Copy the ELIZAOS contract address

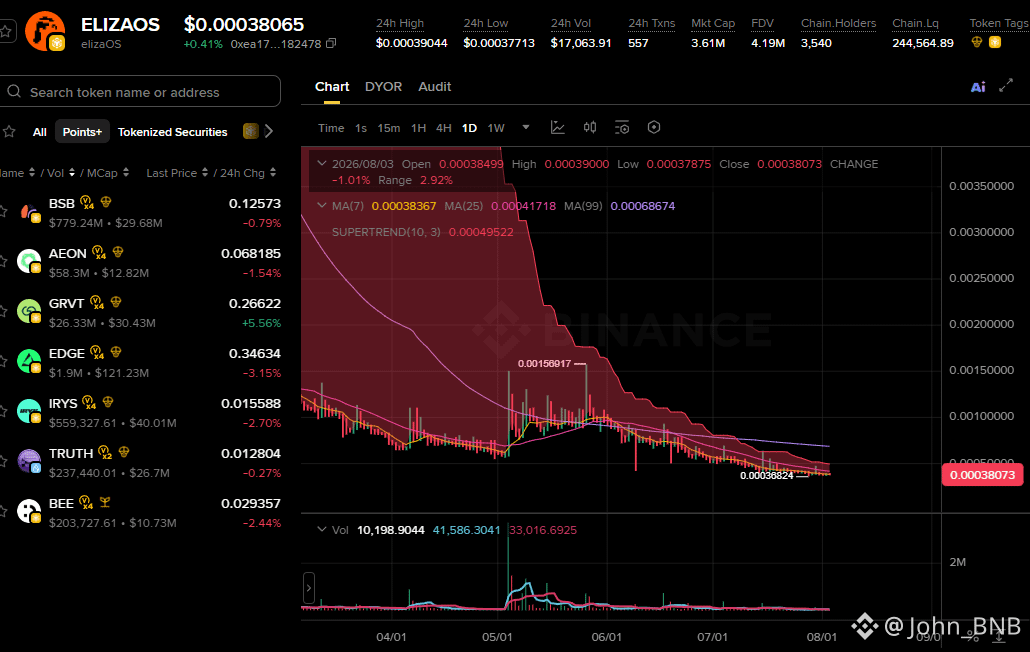[331, 43]
